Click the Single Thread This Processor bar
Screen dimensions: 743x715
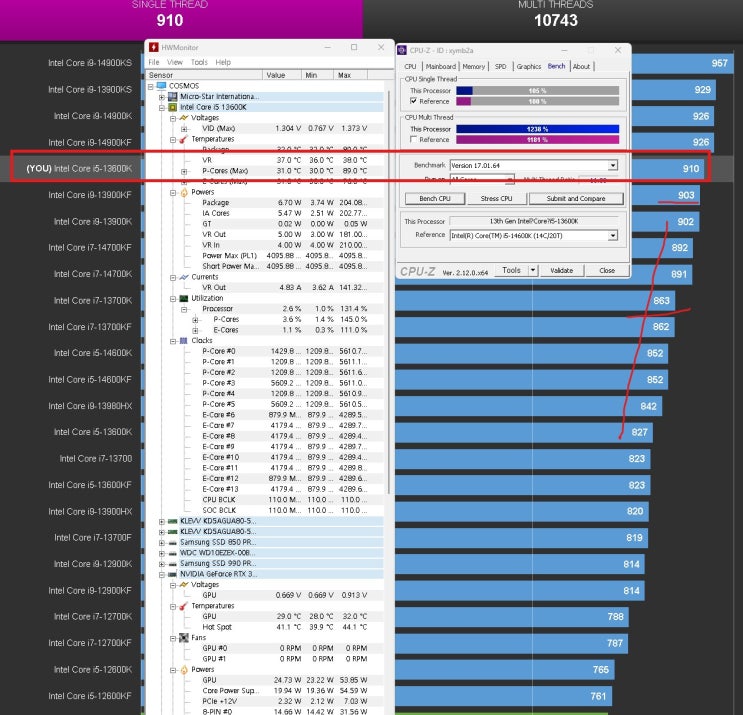click(x=537, y=91)
